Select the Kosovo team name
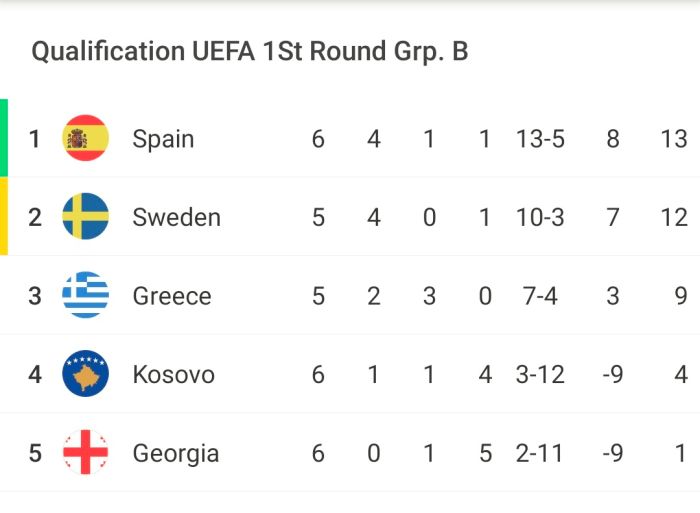700x513 pixels. 174,375
